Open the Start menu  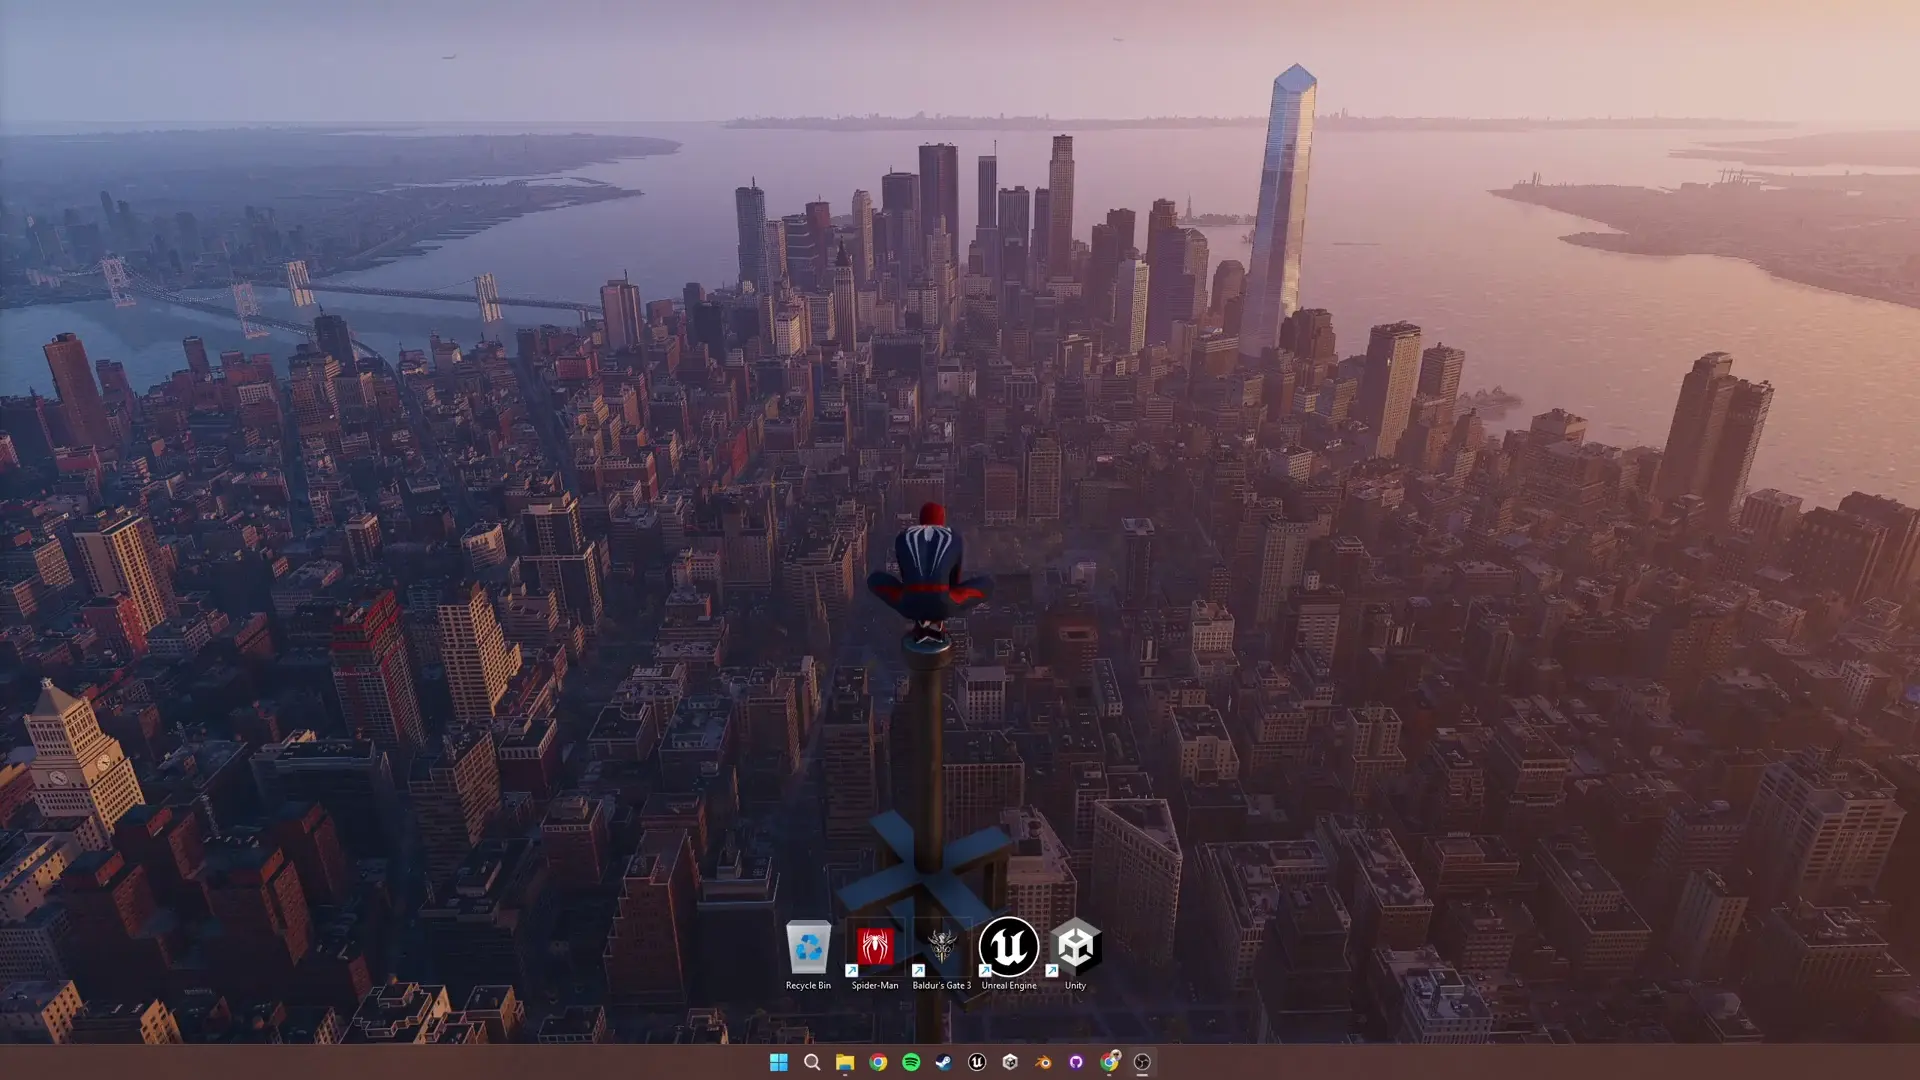pos(779,1063)
